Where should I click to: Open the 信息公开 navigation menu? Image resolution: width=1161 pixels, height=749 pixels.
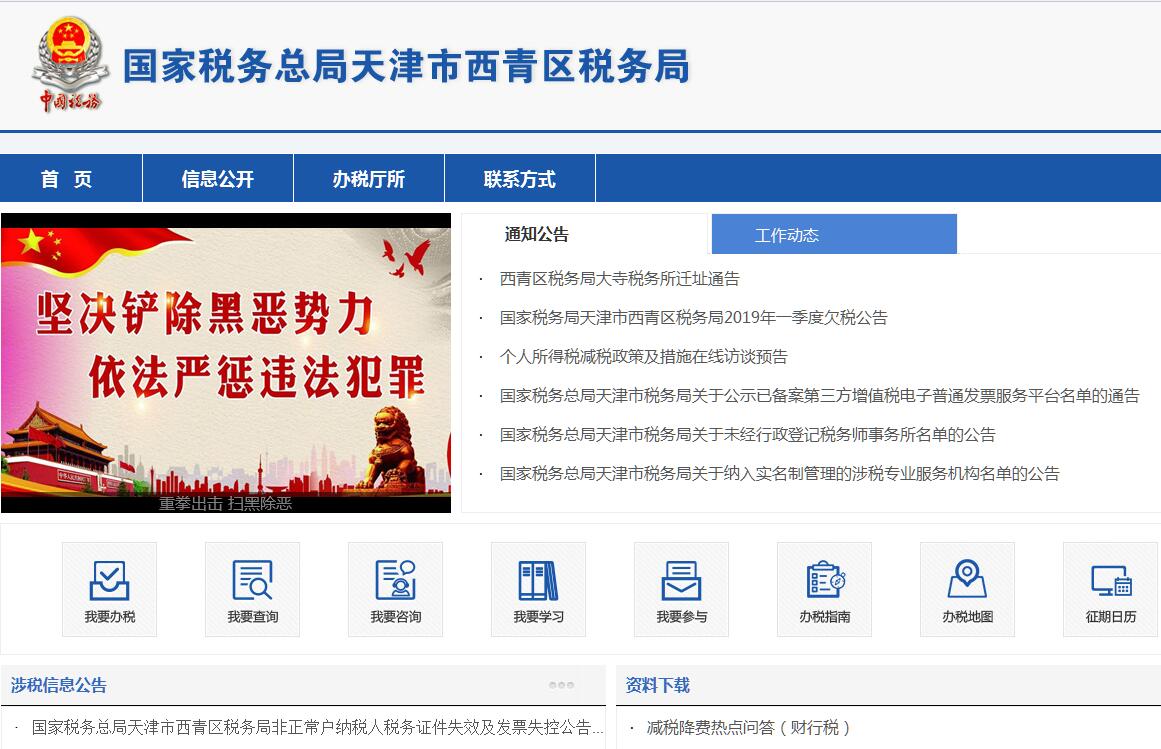coord(218,179)
